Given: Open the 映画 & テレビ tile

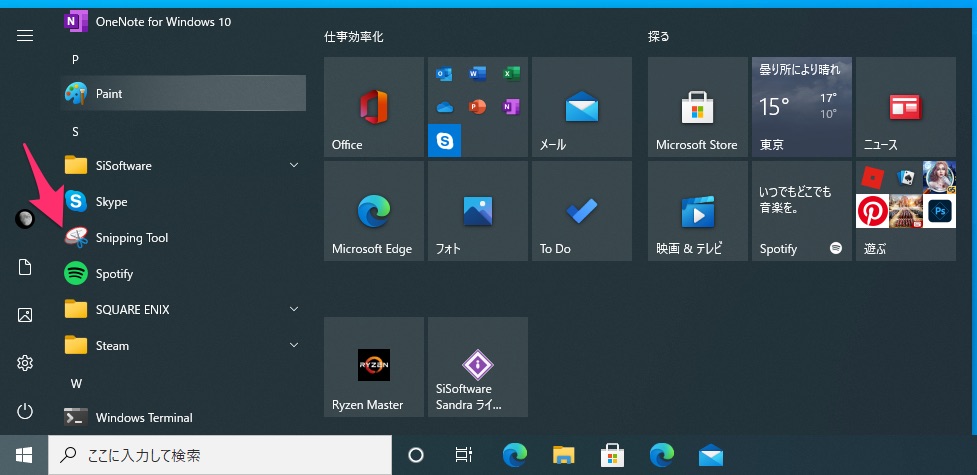Looking at the screenshot, I should coord(698,211).
